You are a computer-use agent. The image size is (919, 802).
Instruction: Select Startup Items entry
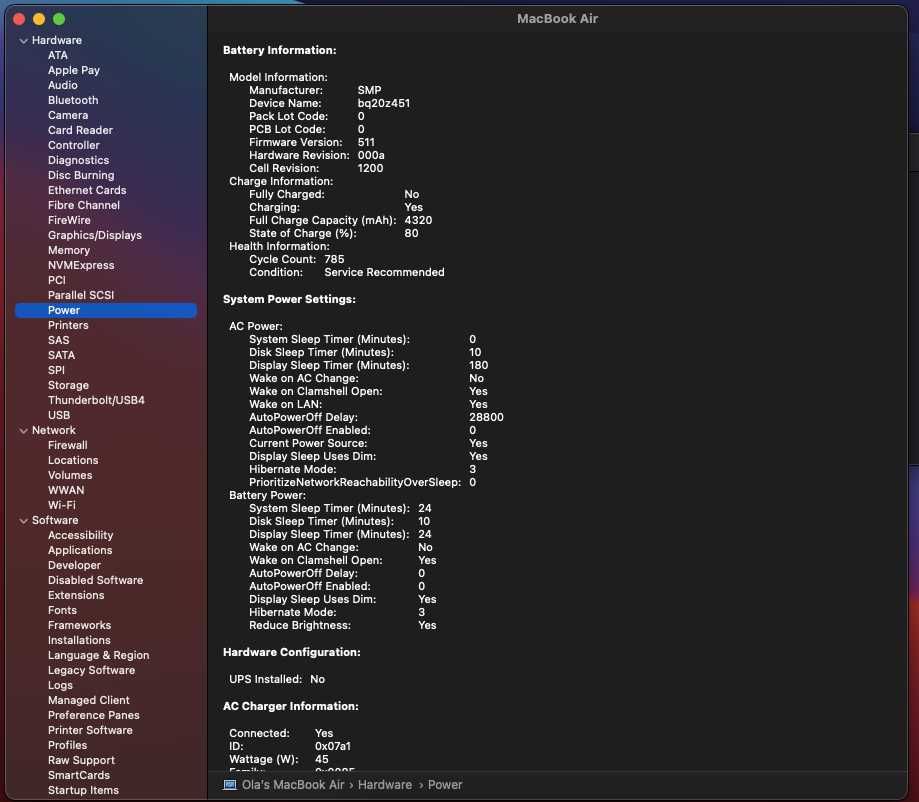pyautogui.click(x=83, y=790)
